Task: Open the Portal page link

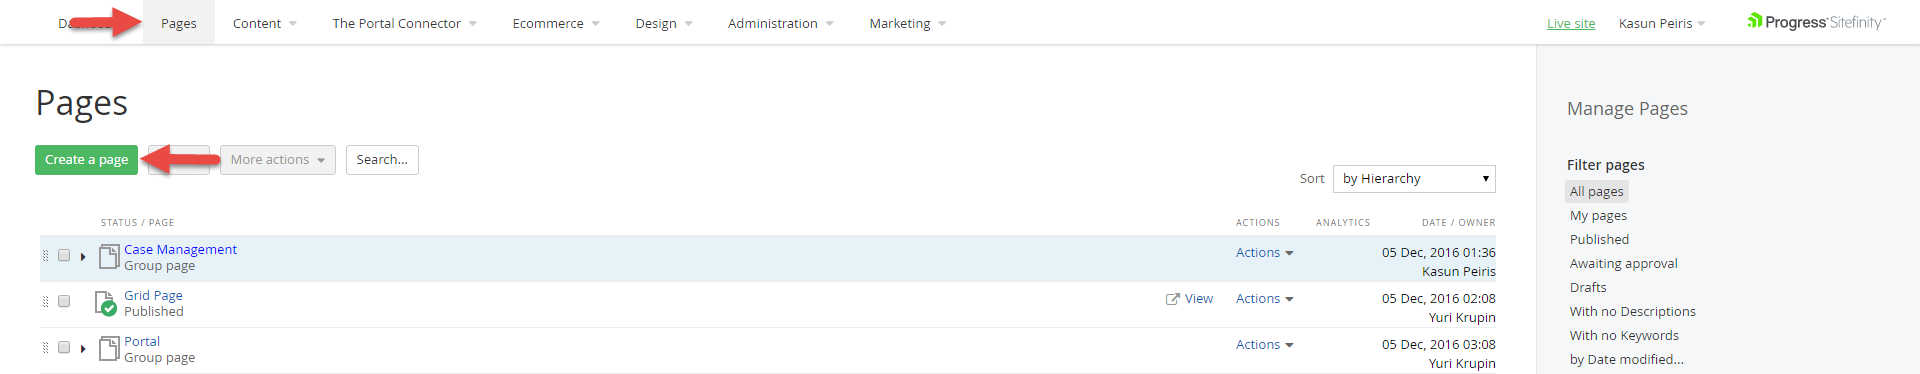Action: pyautogui.click(x=142, y=342)
